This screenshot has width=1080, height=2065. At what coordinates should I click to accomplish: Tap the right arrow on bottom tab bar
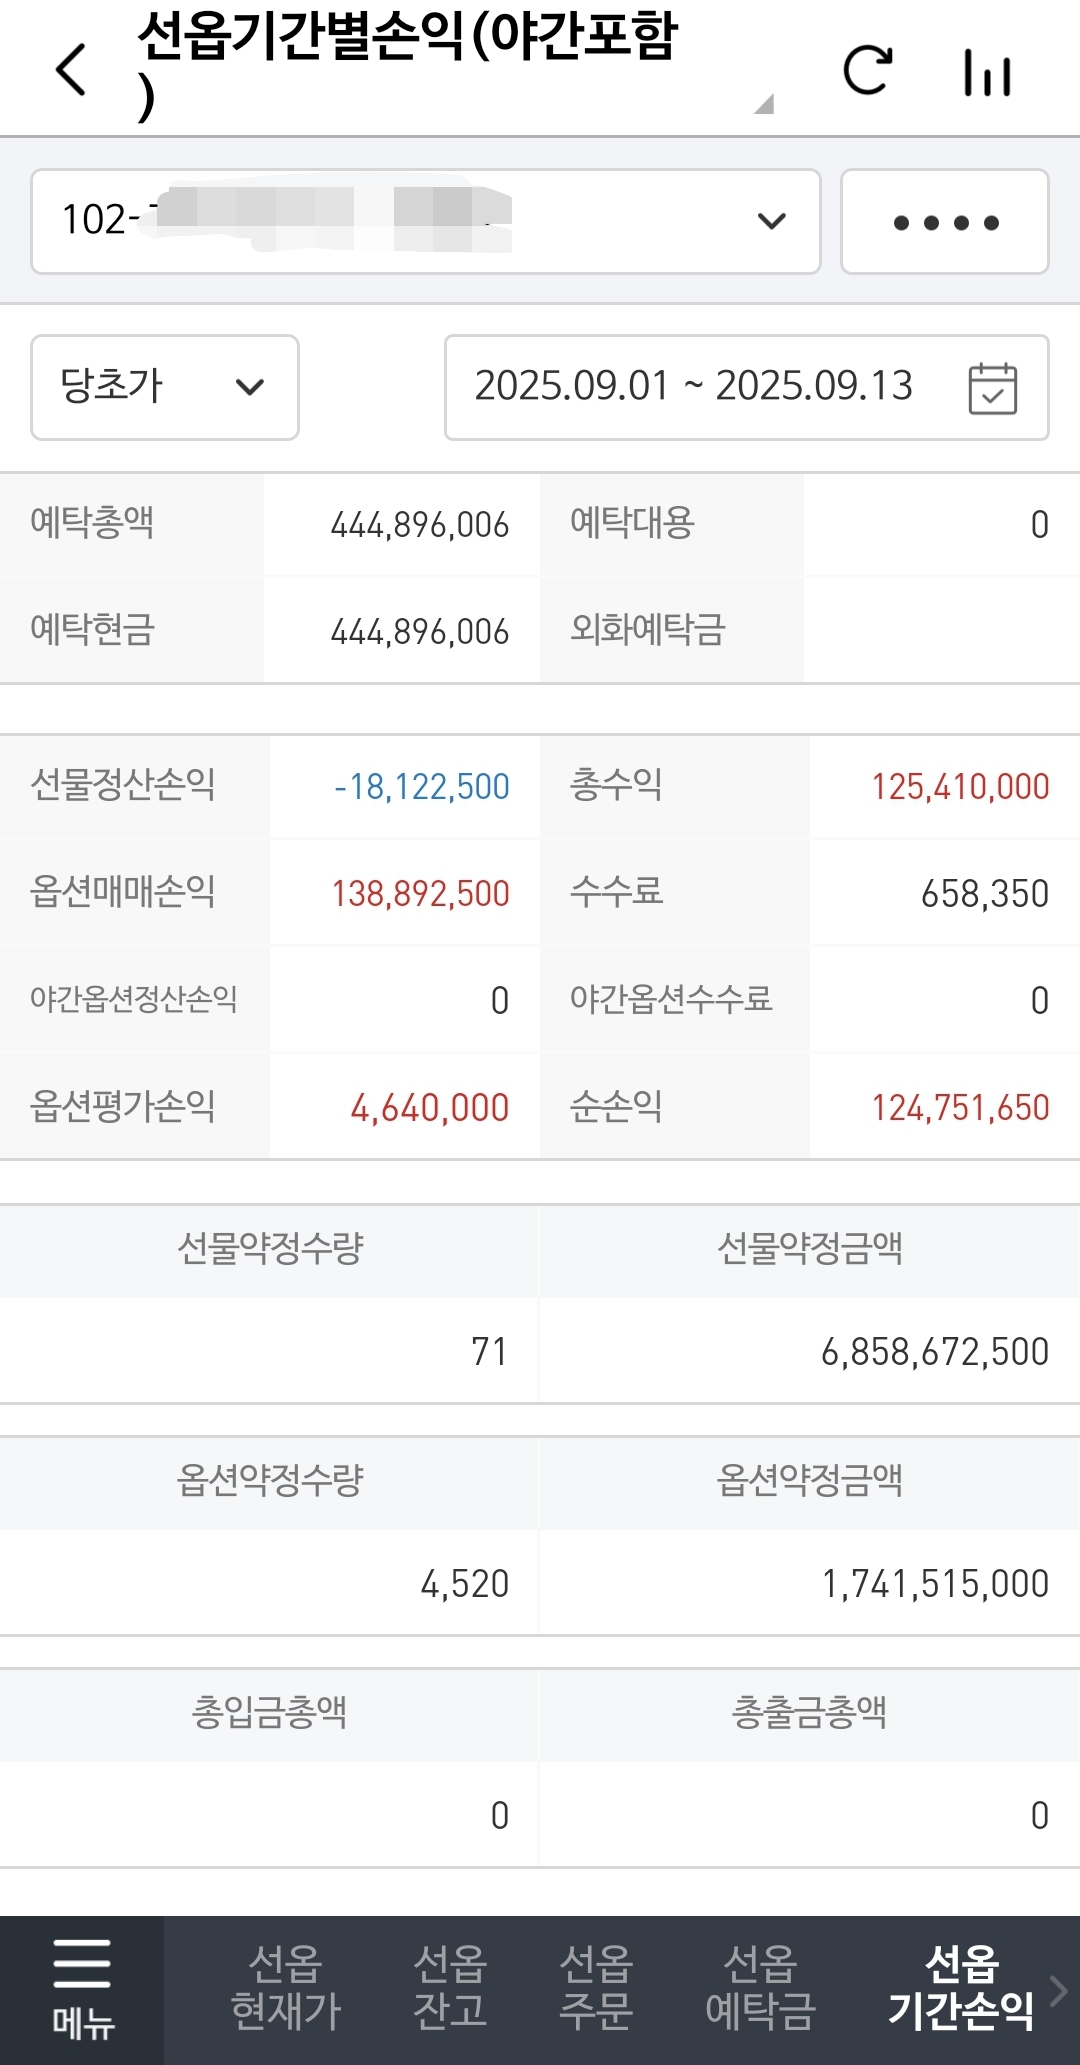click(x=1058, y=1990)
